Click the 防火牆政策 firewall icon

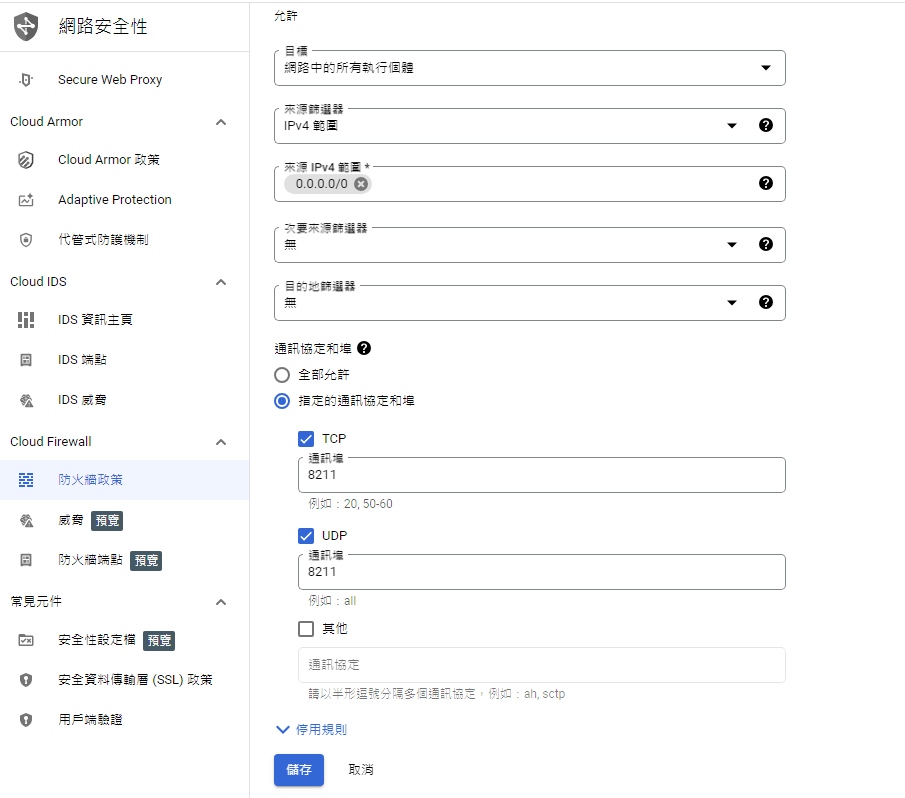click(x=26, y=480)
